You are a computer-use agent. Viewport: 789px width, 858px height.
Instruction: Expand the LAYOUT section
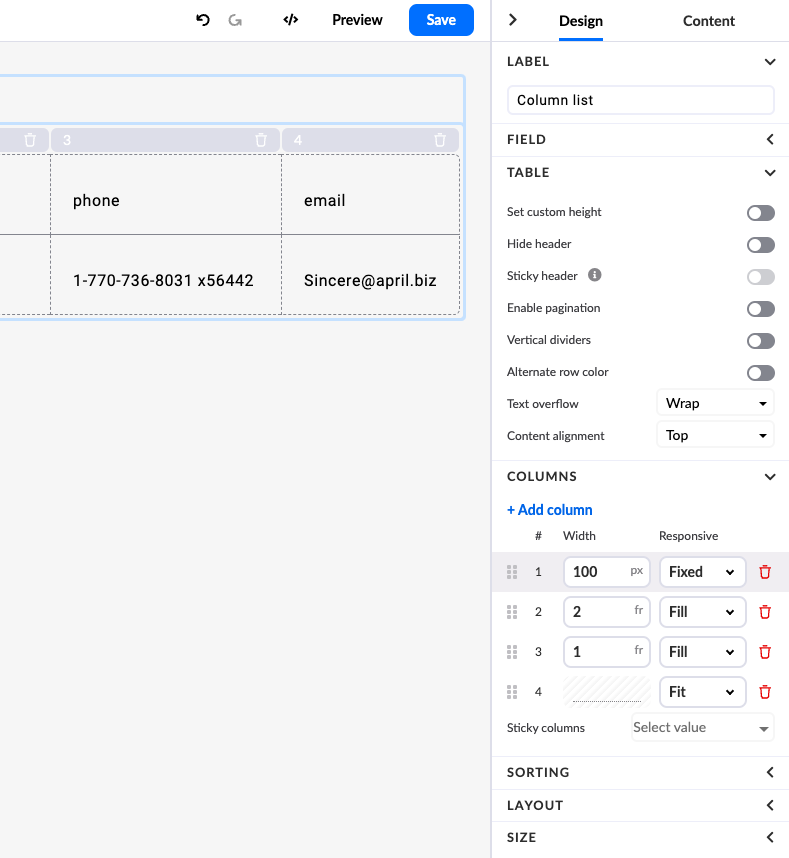click(770, 805)
